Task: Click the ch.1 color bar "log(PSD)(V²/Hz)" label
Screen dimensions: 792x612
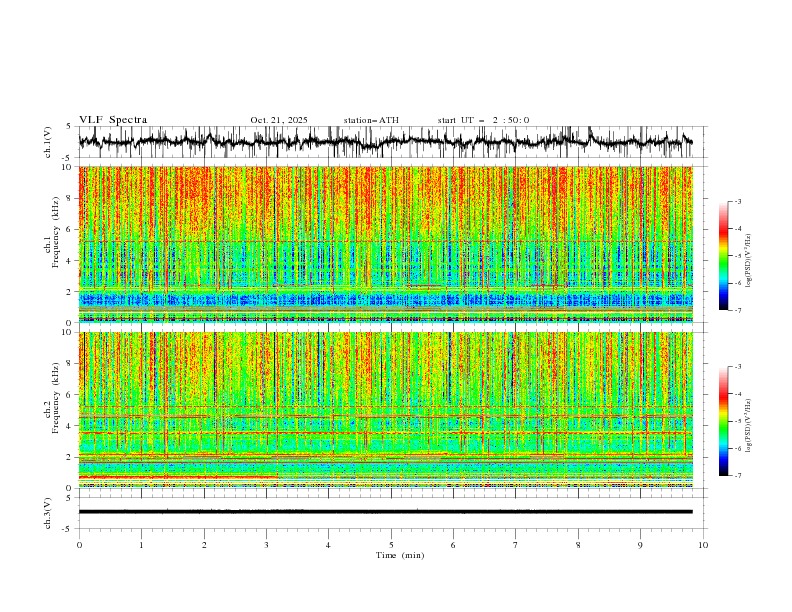Action: pos(748,261)
